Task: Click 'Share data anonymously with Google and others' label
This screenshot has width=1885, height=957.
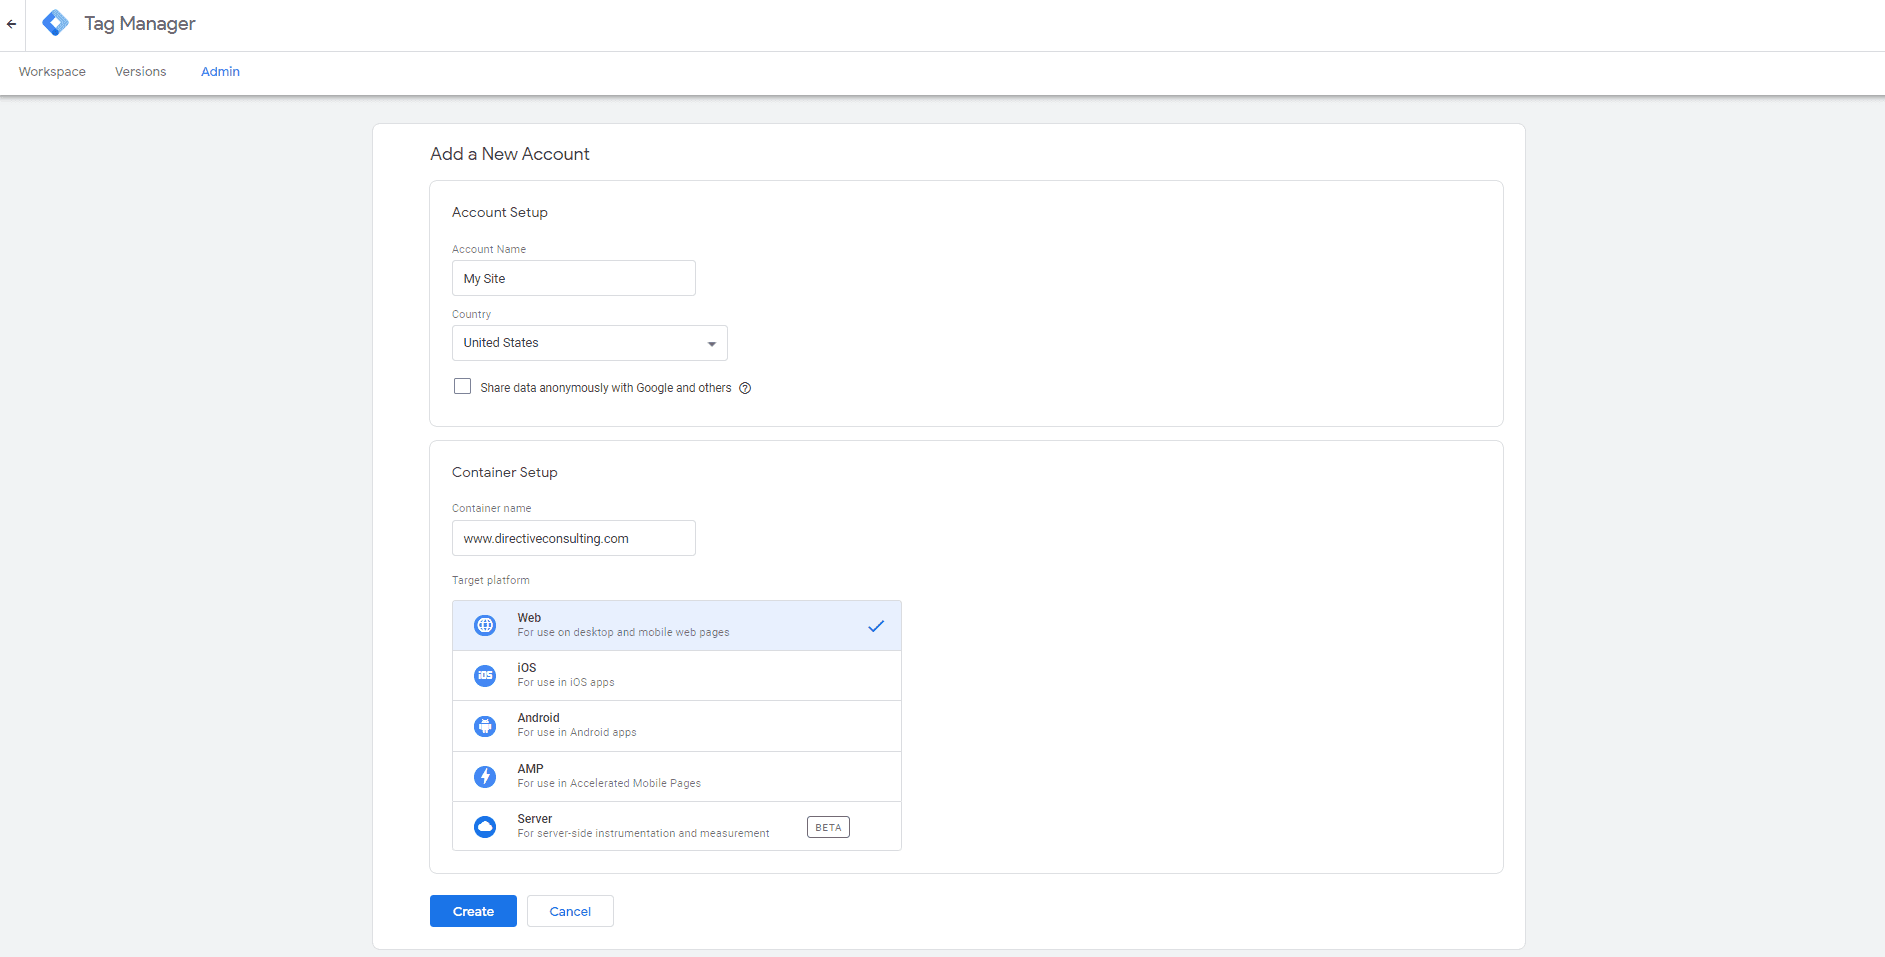Action: [x=606, y=388]
